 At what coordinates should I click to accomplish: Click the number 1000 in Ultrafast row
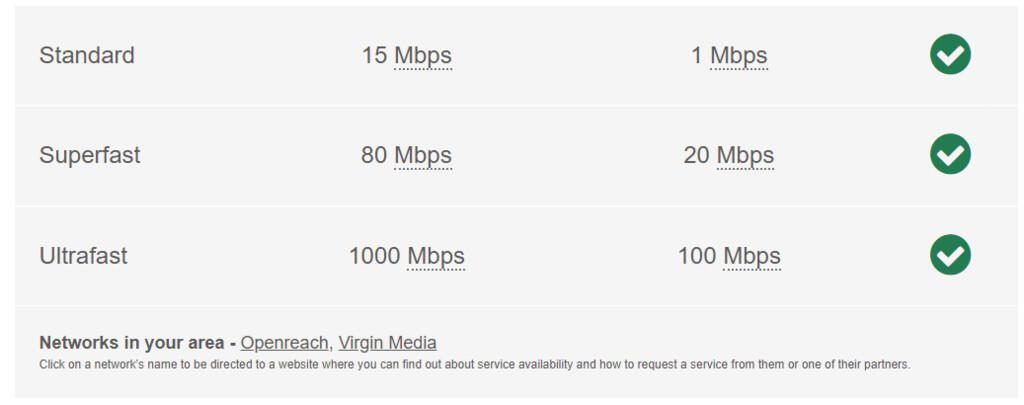374,256
